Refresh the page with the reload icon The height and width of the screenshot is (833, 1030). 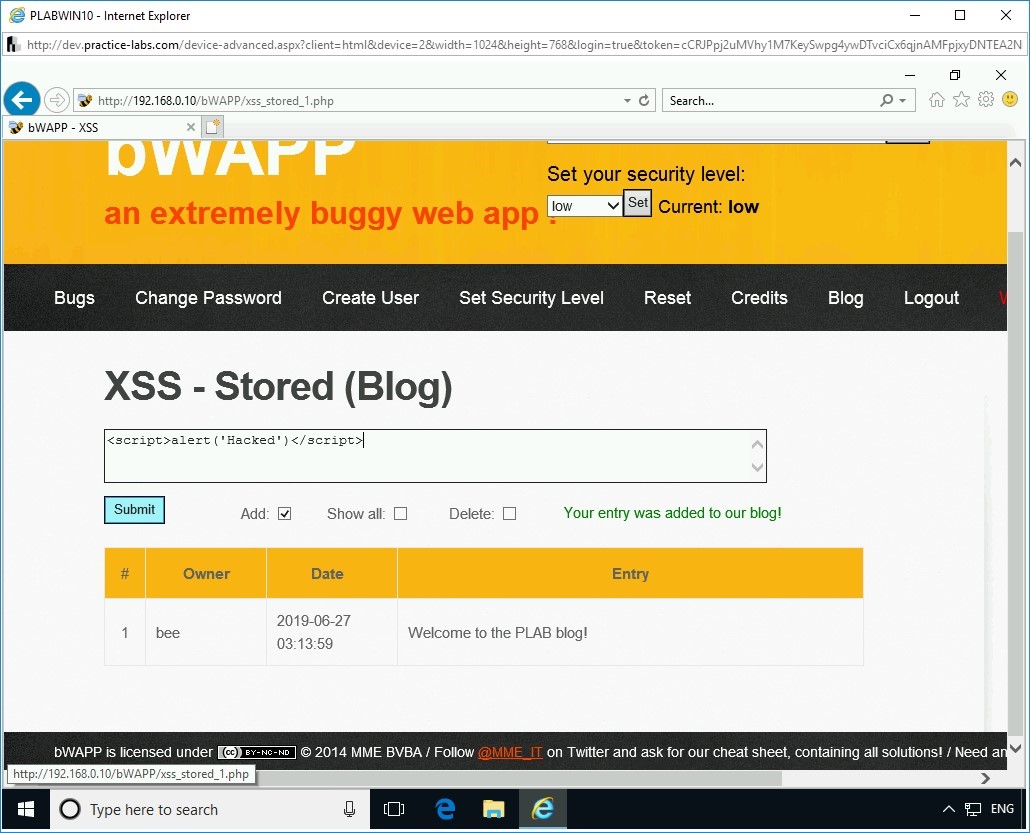[643, 100]
